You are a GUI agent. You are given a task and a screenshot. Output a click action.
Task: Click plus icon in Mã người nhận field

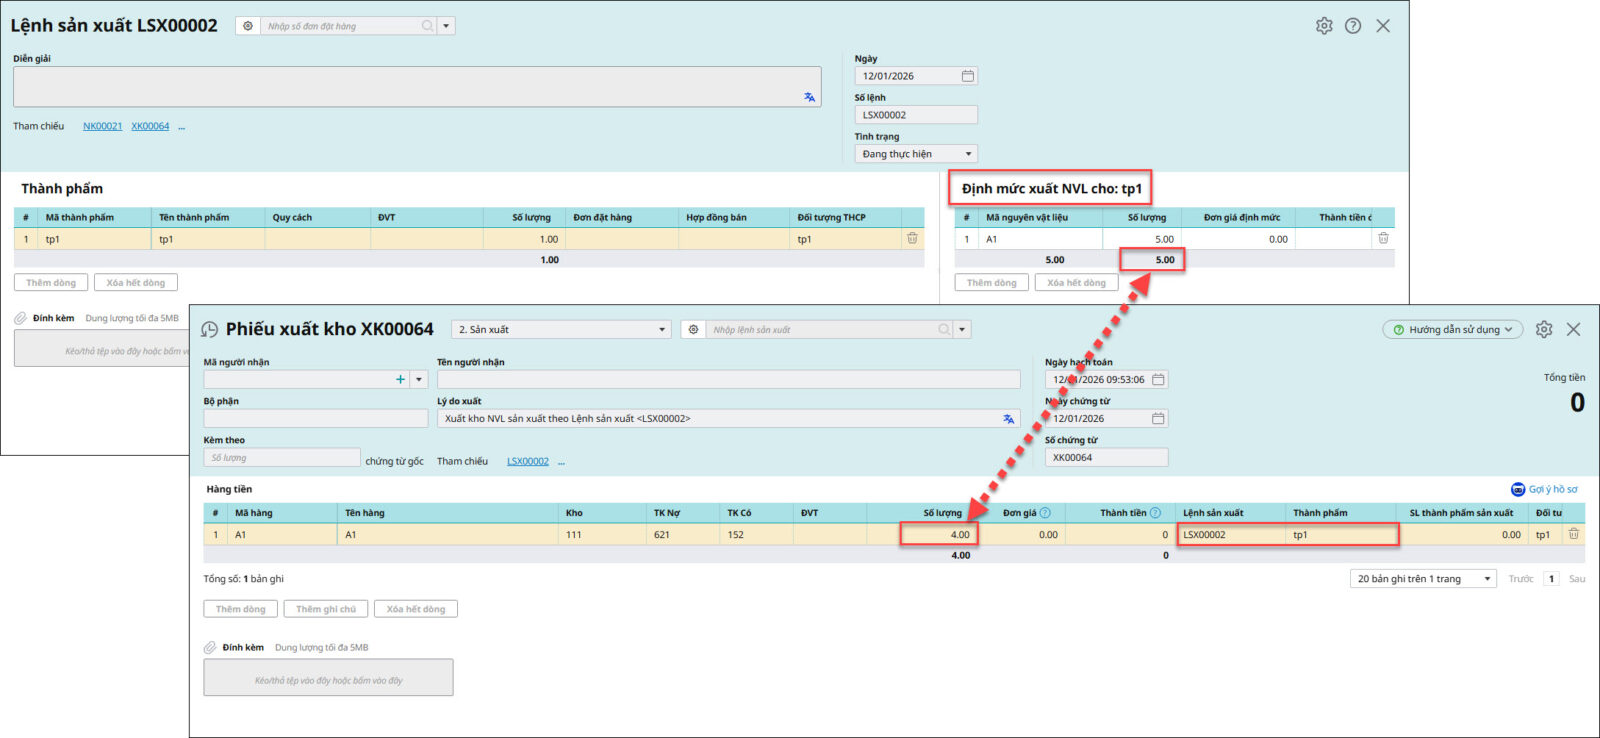[400, 380]
